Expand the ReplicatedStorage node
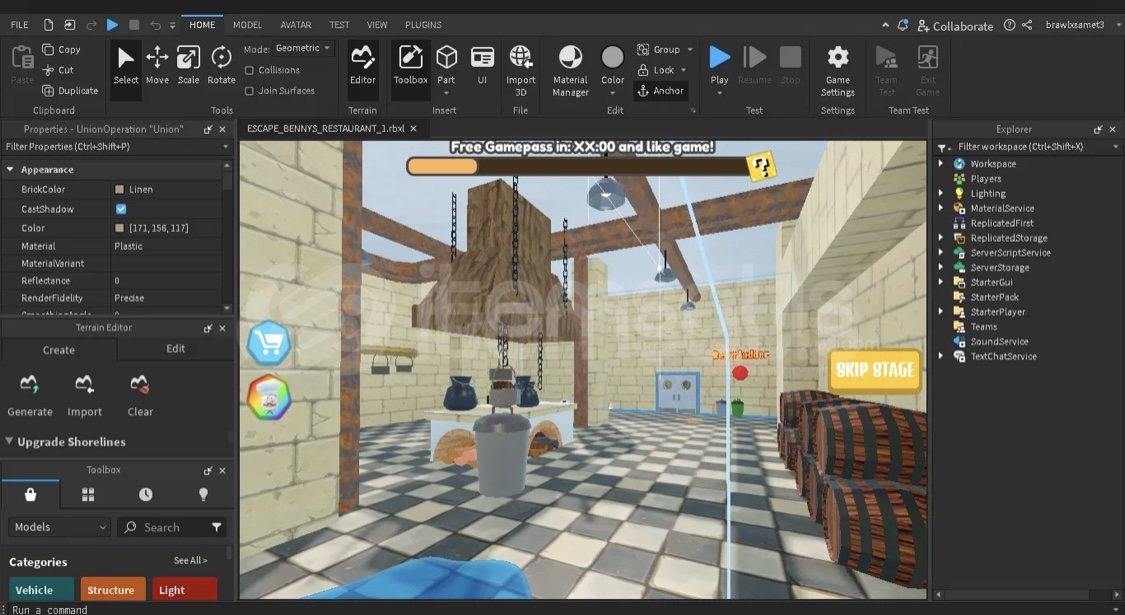Screen dimensions: 1125x615 [941, 238]
